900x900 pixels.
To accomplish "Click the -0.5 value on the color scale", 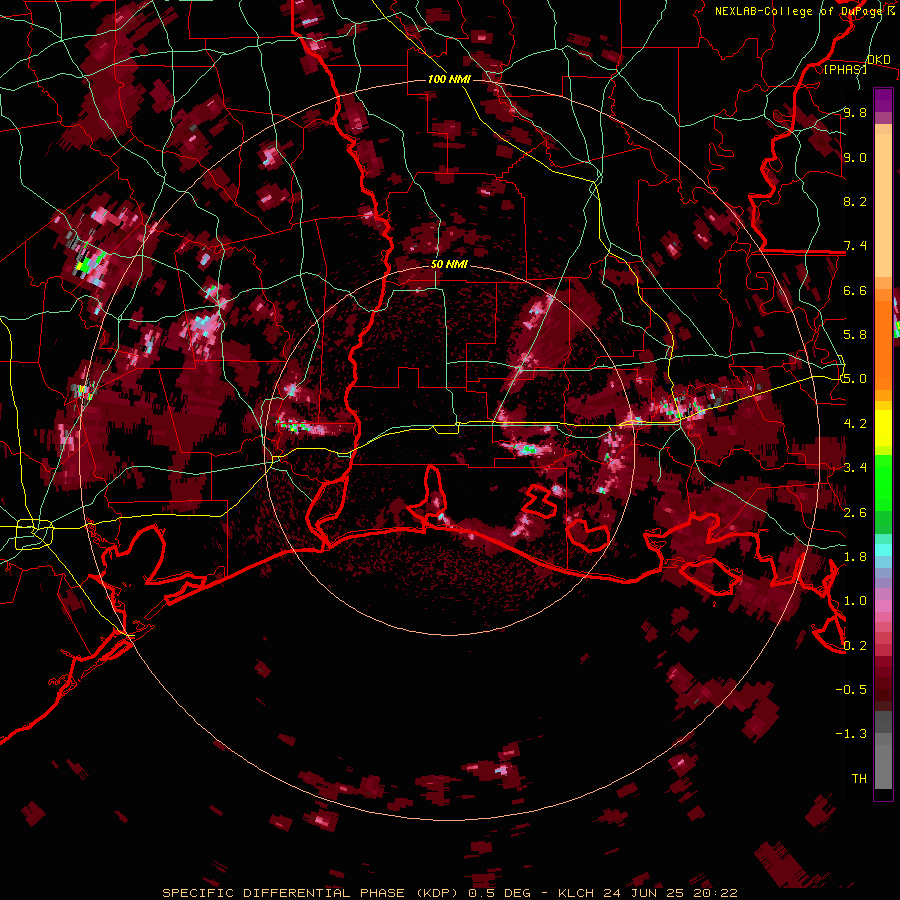I will coord(851,690).
